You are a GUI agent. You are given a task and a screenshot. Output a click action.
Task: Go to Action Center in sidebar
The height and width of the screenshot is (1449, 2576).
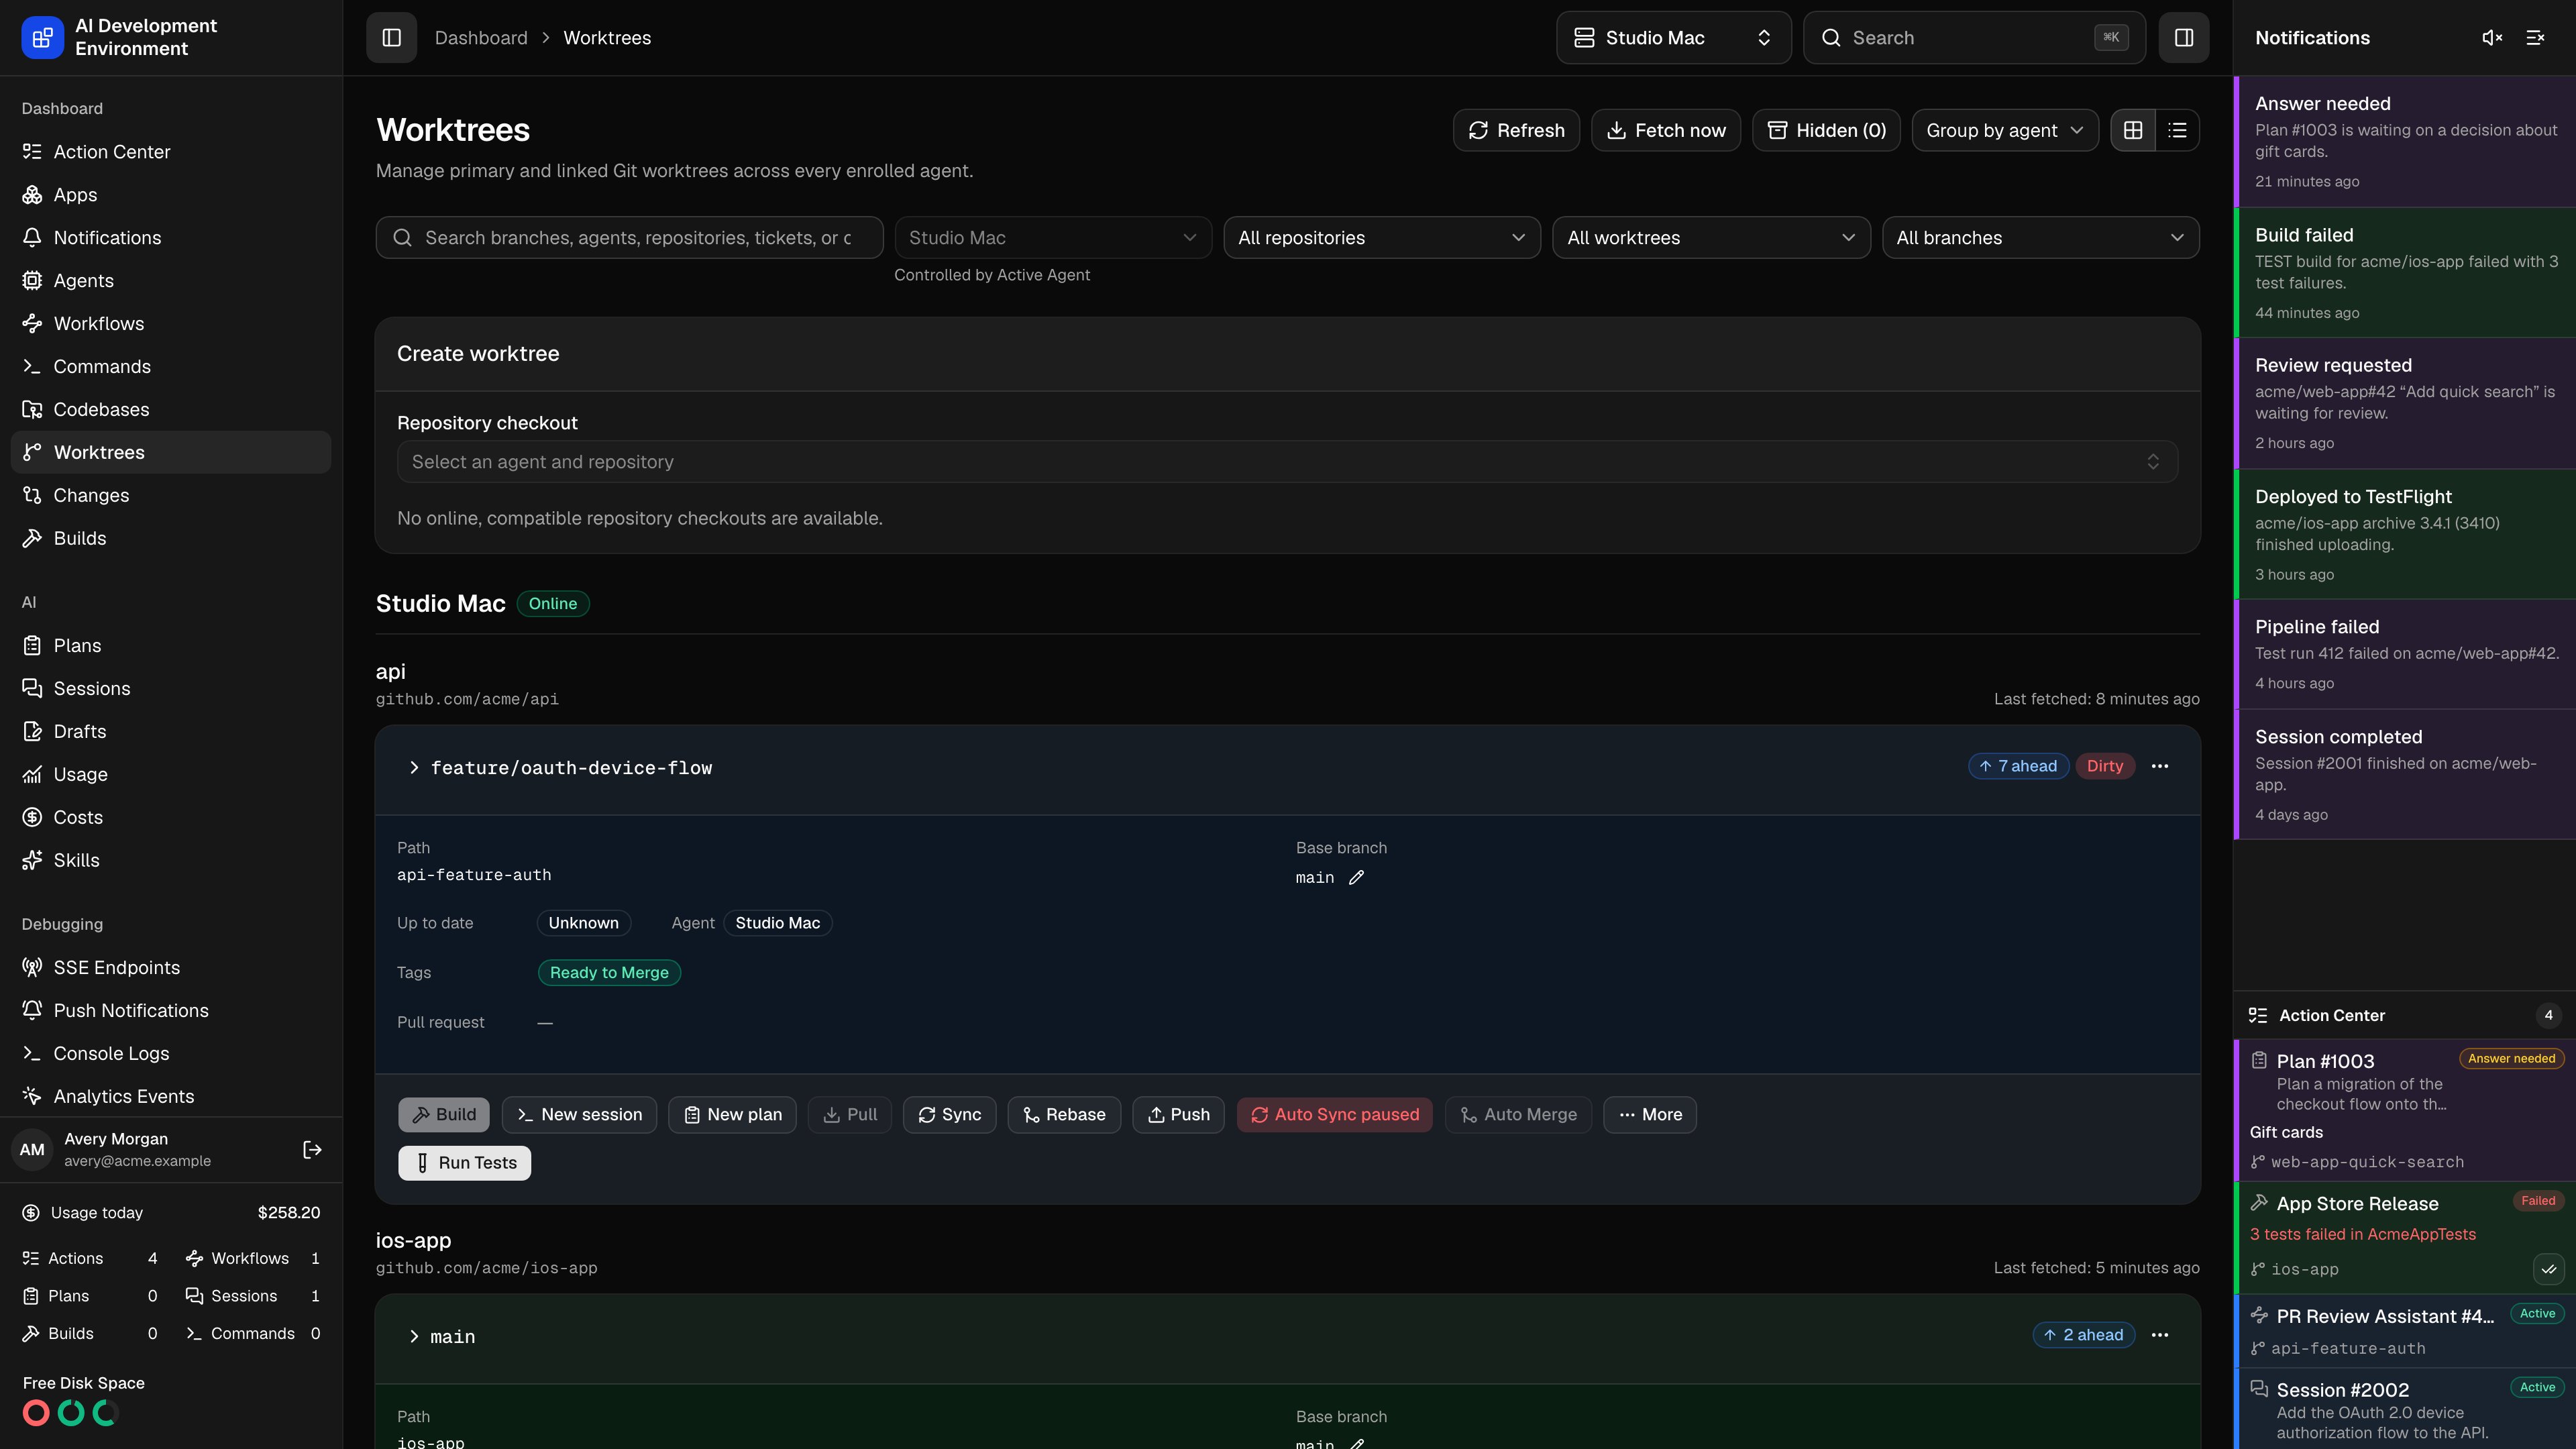coord(171,152)
